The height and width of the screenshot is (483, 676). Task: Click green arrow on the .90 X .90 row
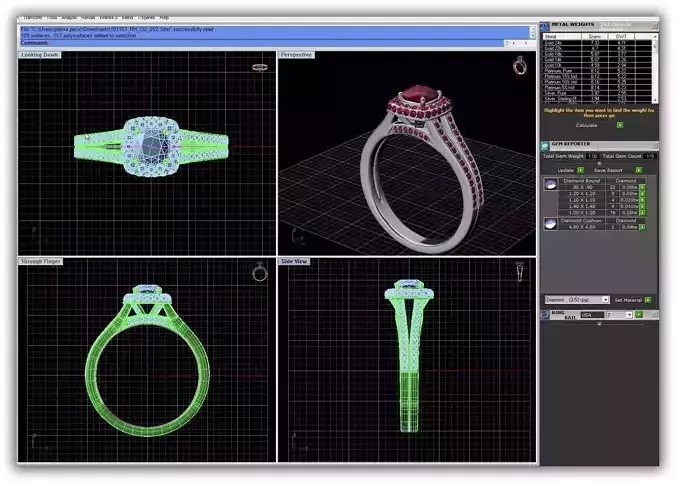click(642, 188)
